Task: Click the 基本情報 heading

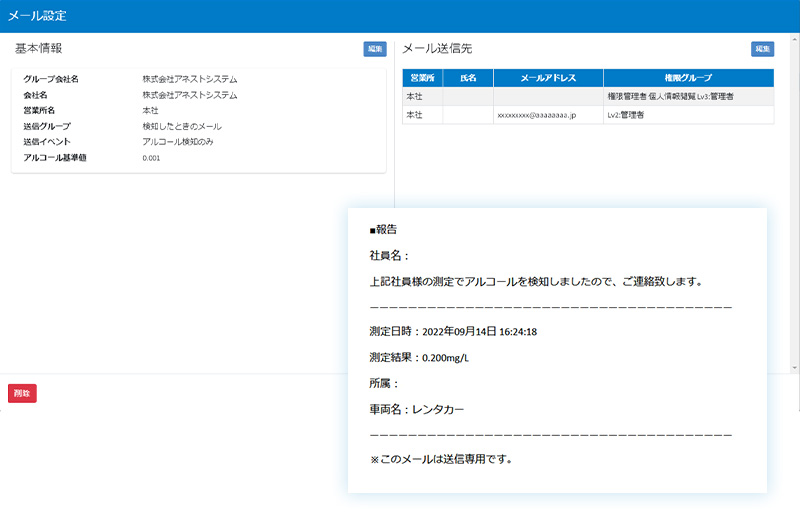Action: [x=38, y=48]
